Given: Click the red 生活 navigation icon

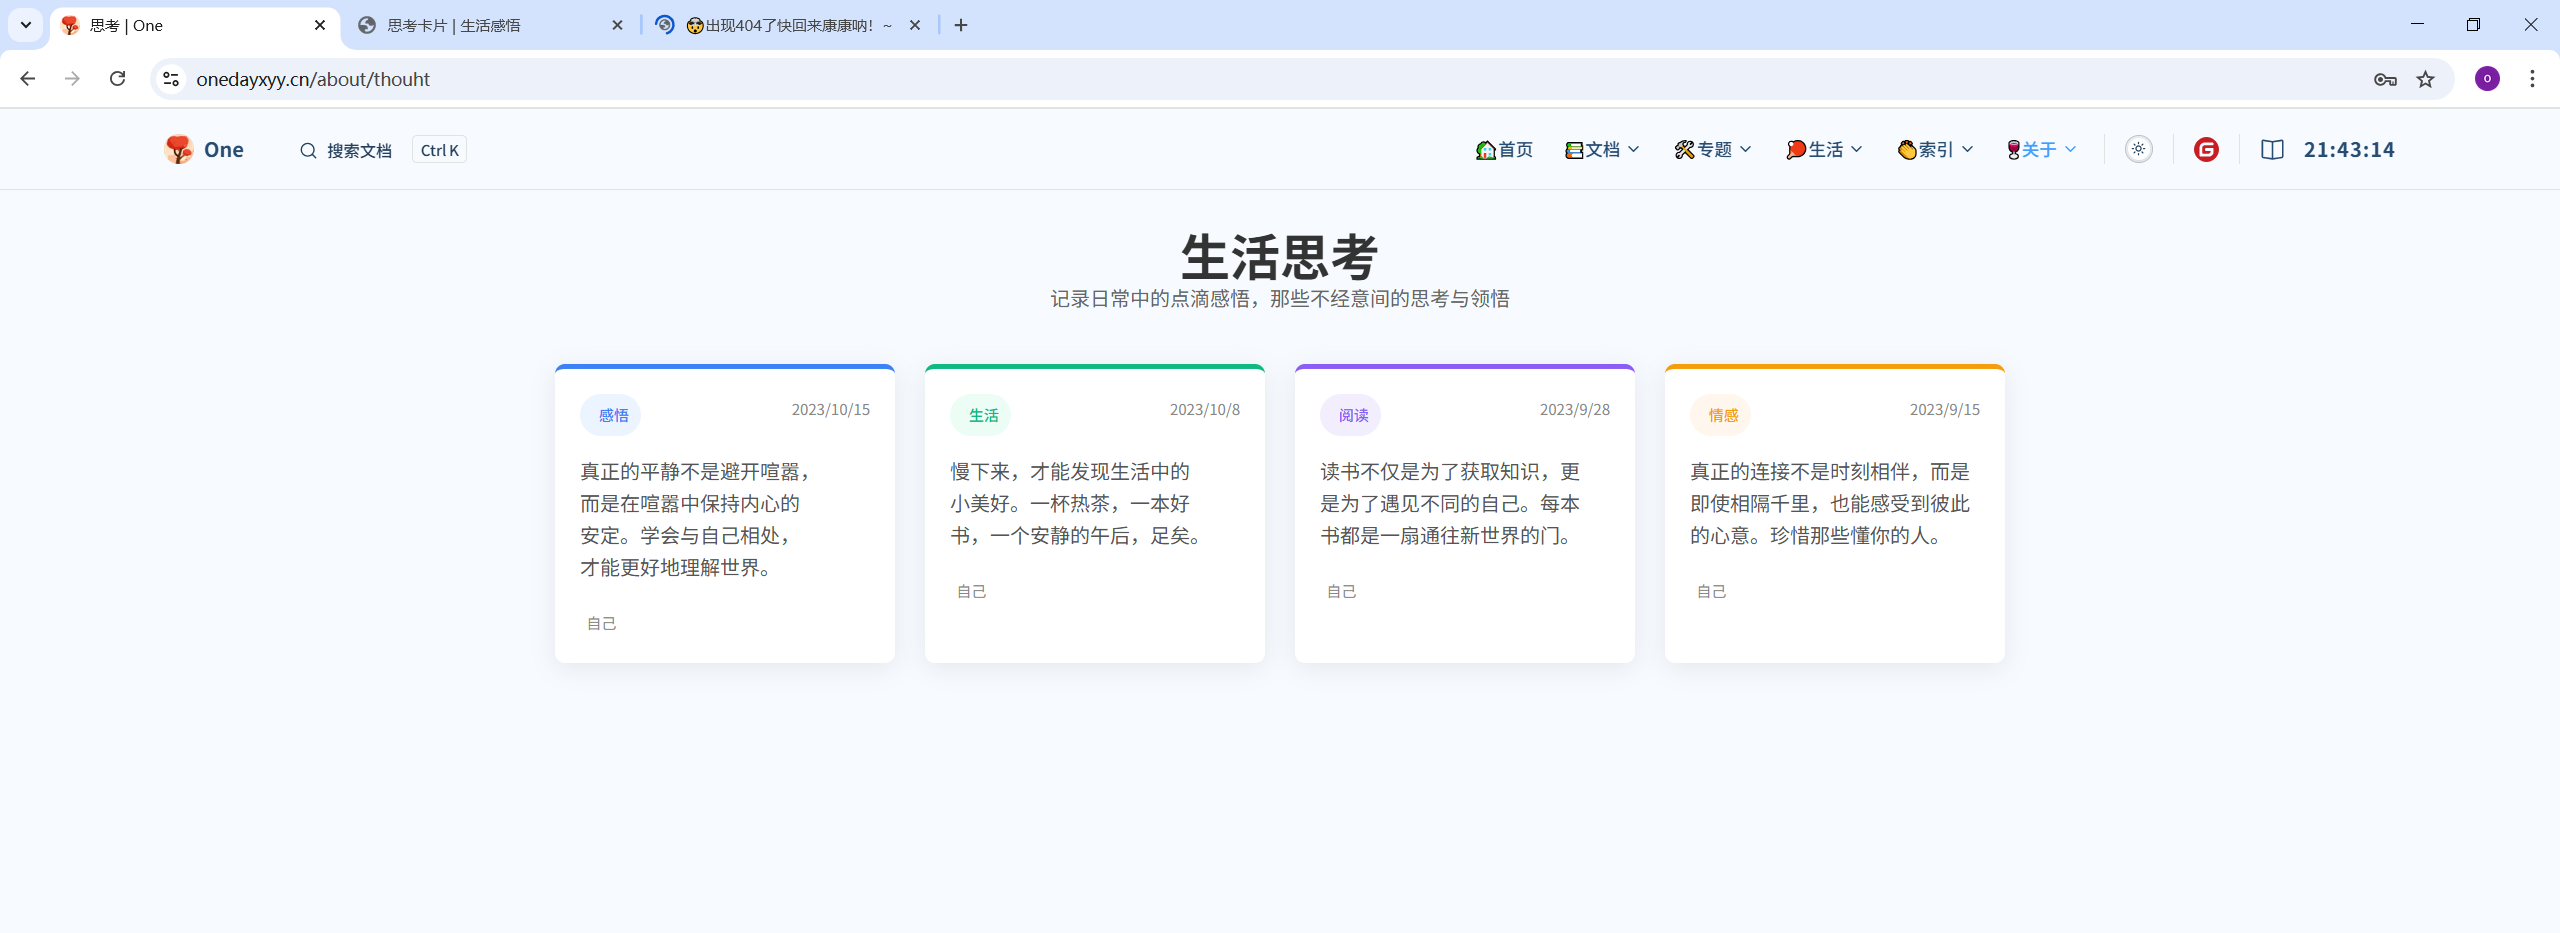Looking at the screenshot, I should [x=1796, y=150].
